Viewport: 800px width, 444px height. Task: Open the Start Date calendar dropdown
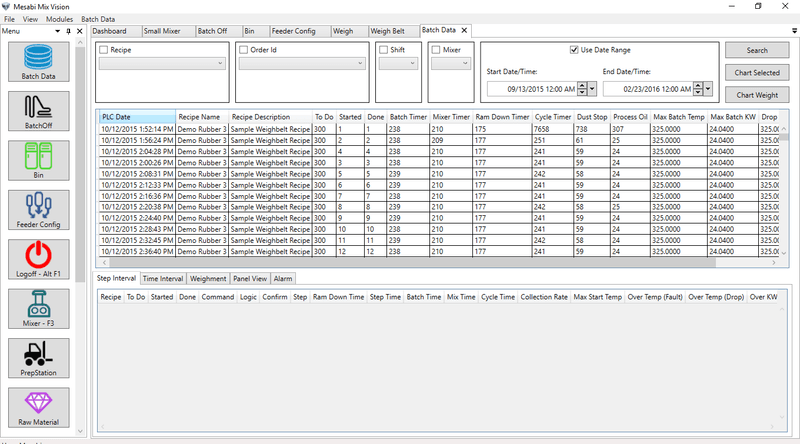click(592, 89)
